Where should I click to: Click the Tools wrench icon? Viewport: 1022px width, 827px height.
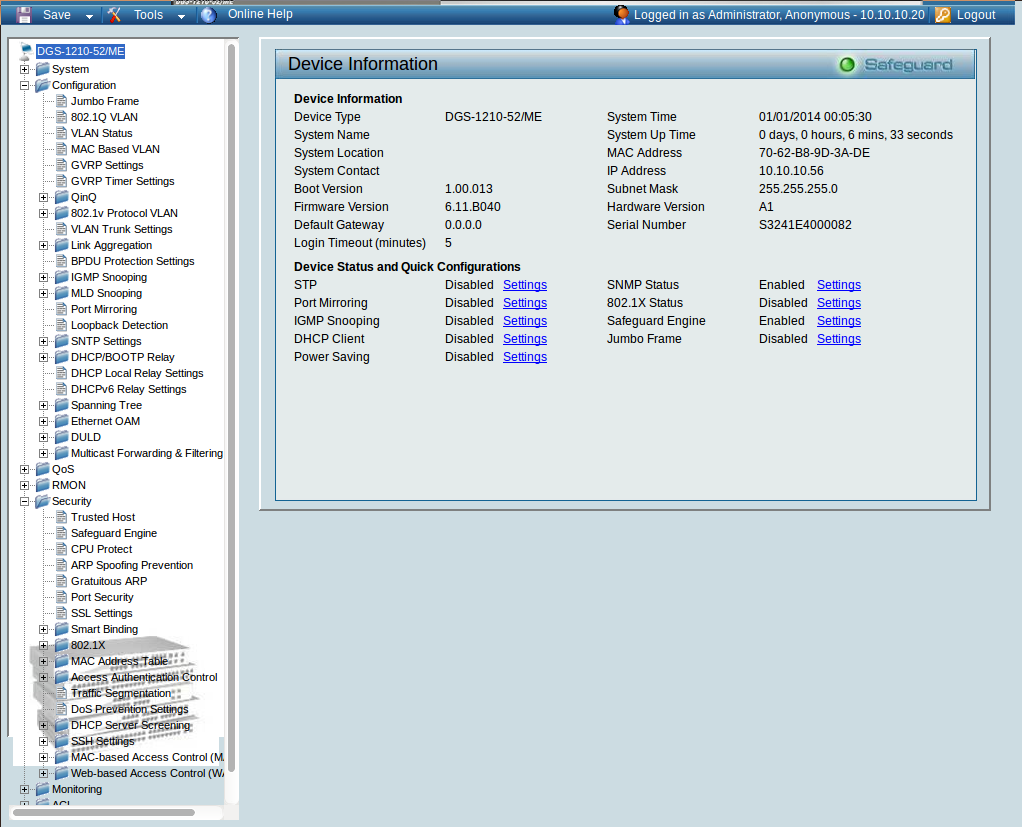[x=115, y=15]
